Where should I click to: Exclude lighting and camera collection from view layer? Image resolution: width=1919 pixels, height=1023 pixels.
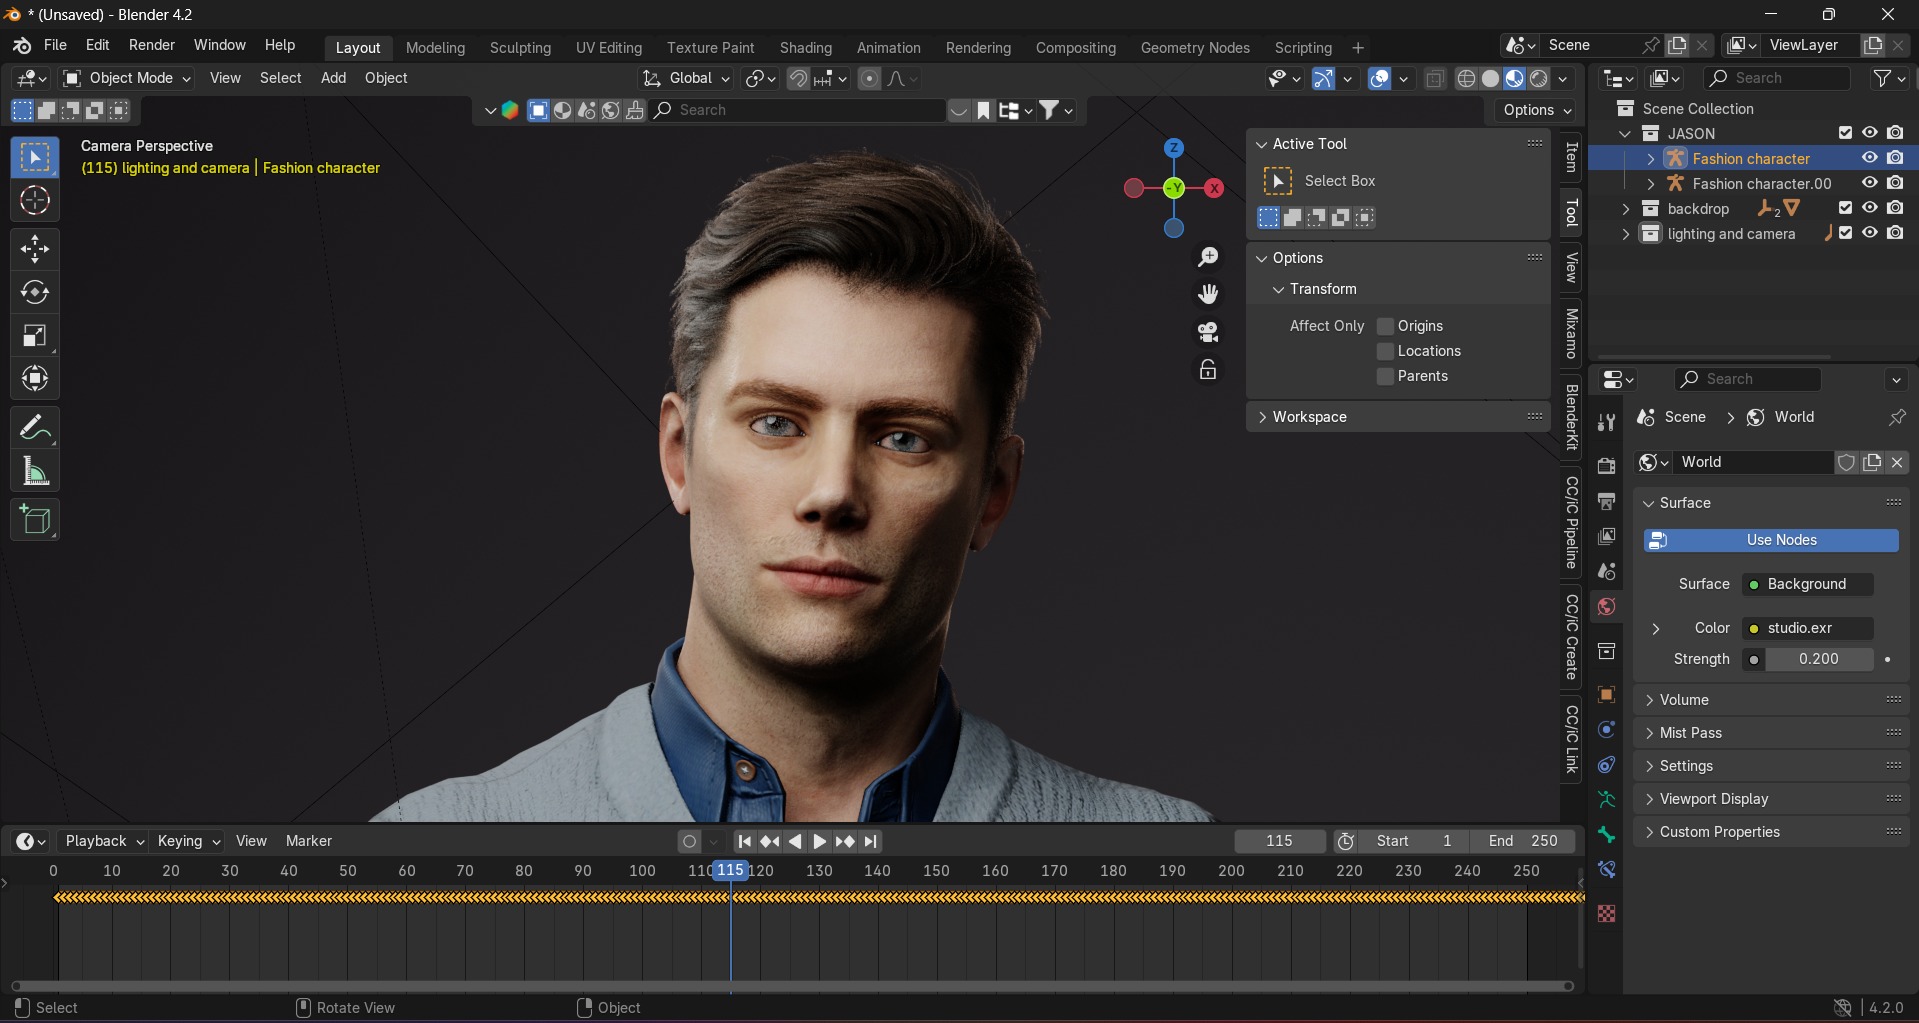click(1845, 233)
